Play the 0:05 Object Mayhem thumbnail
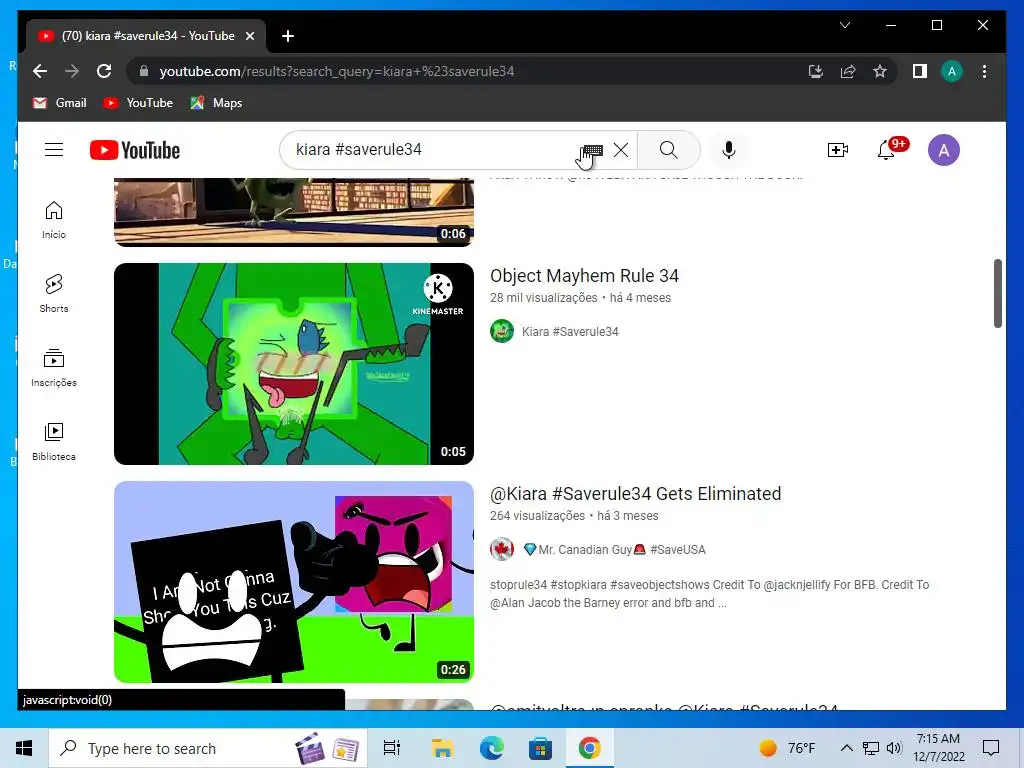Screen dimensions: 1024x768 coord(294,364)
